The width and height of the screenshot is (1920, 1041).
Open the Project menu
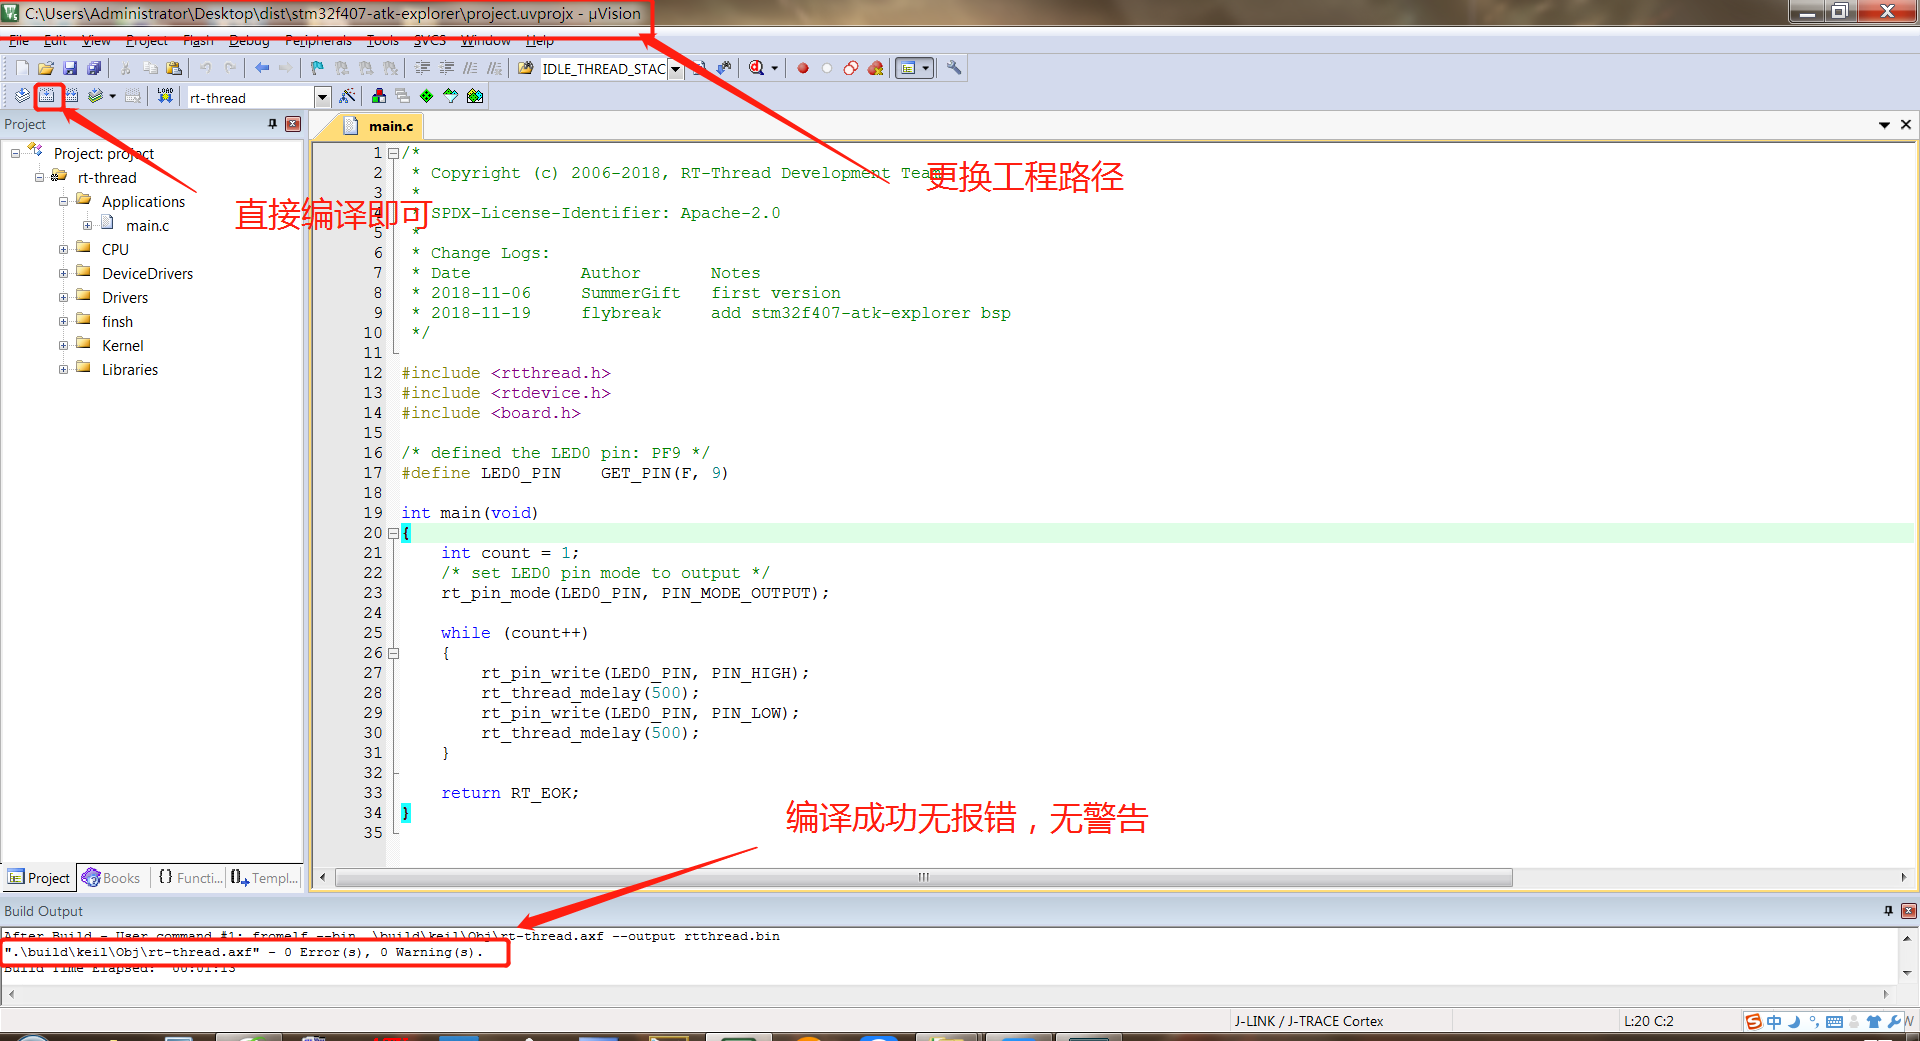pos(146,40)
